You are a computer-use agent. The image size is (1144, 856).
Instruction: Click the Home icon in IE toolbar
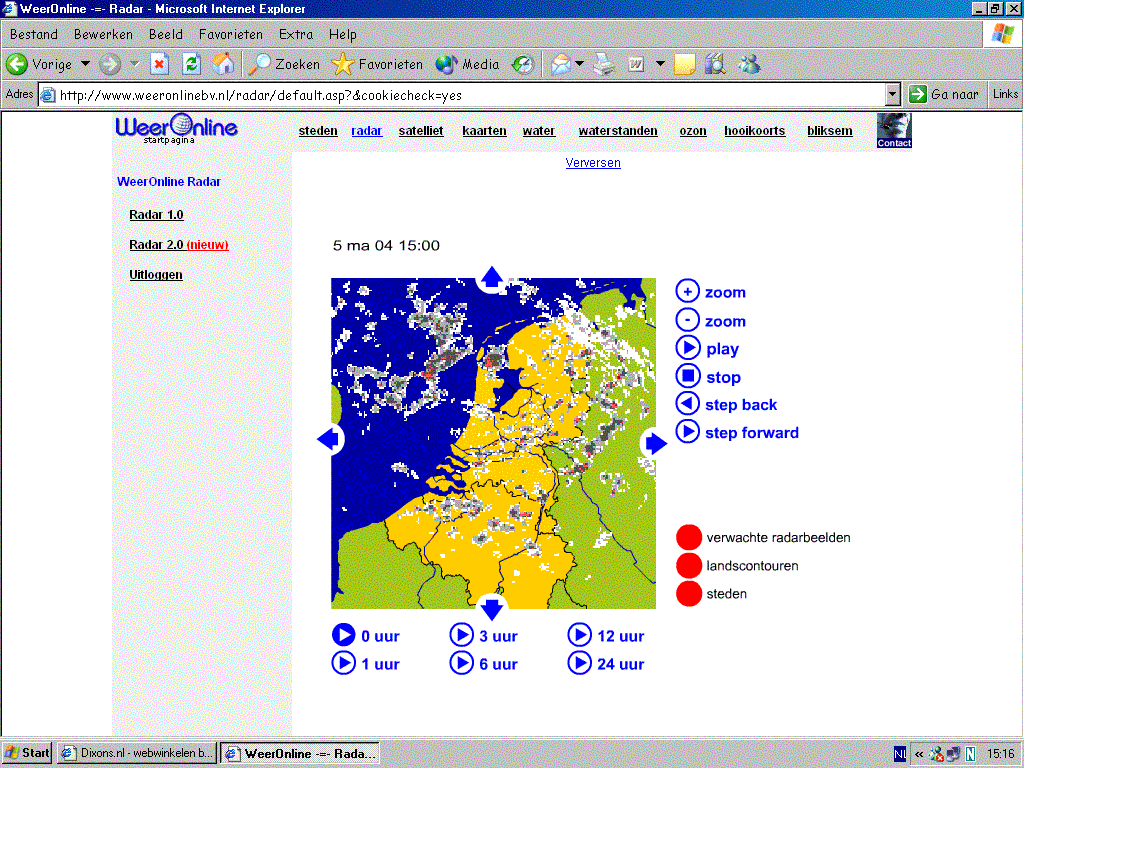point(223,64)
